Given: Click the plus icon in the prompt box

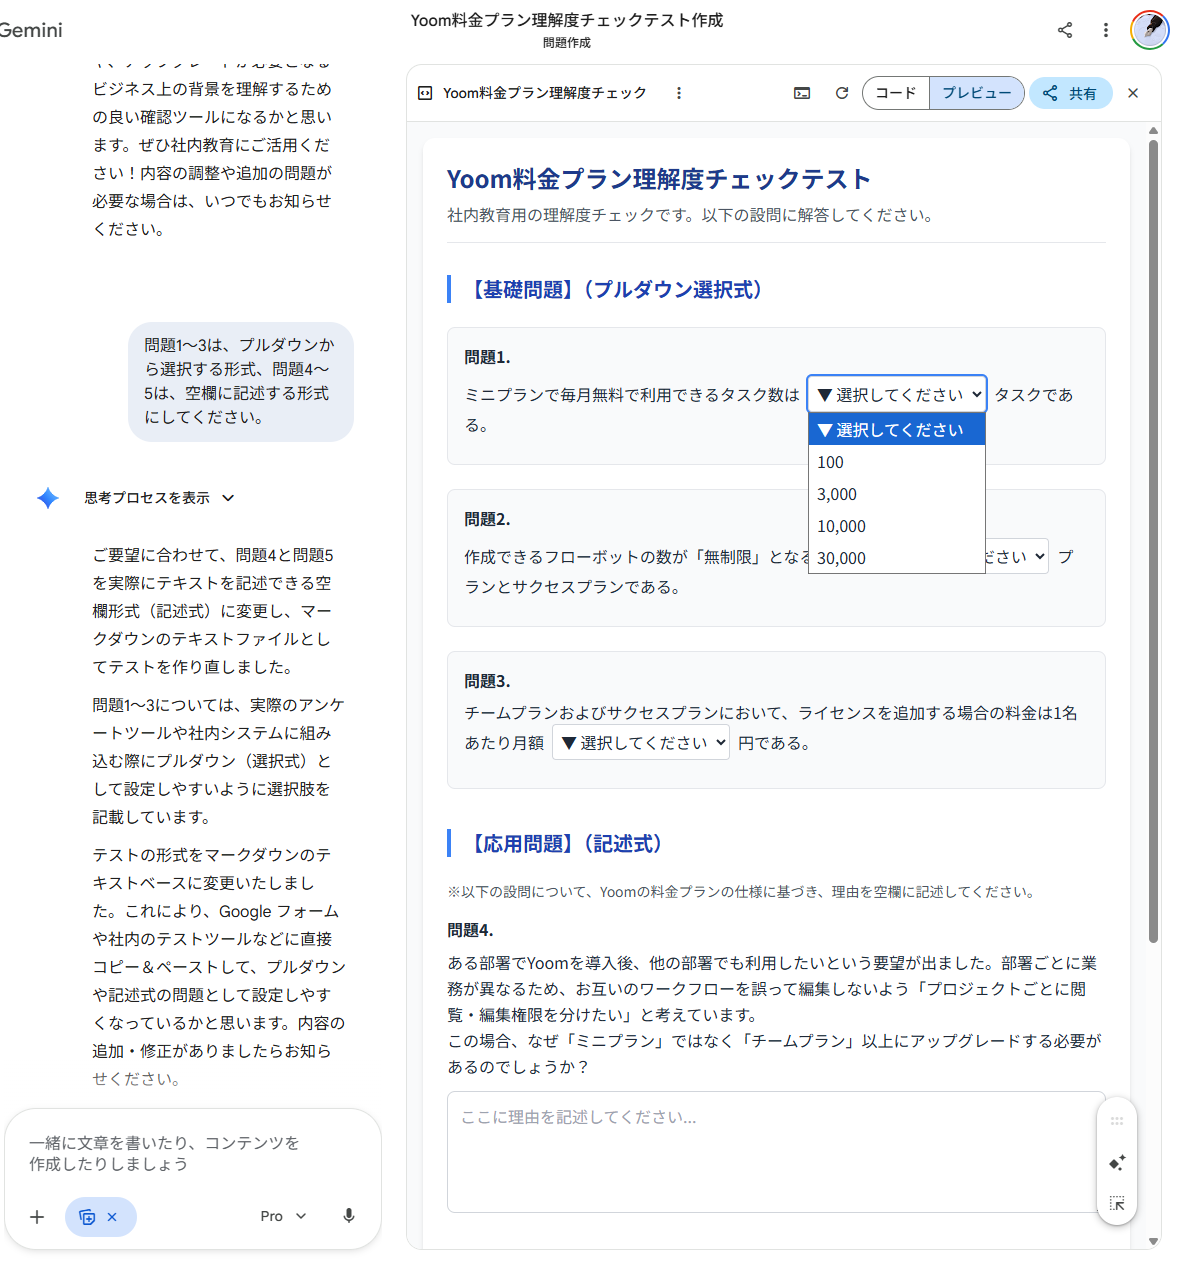Looking at the screenshot, I should point(37,1217).
